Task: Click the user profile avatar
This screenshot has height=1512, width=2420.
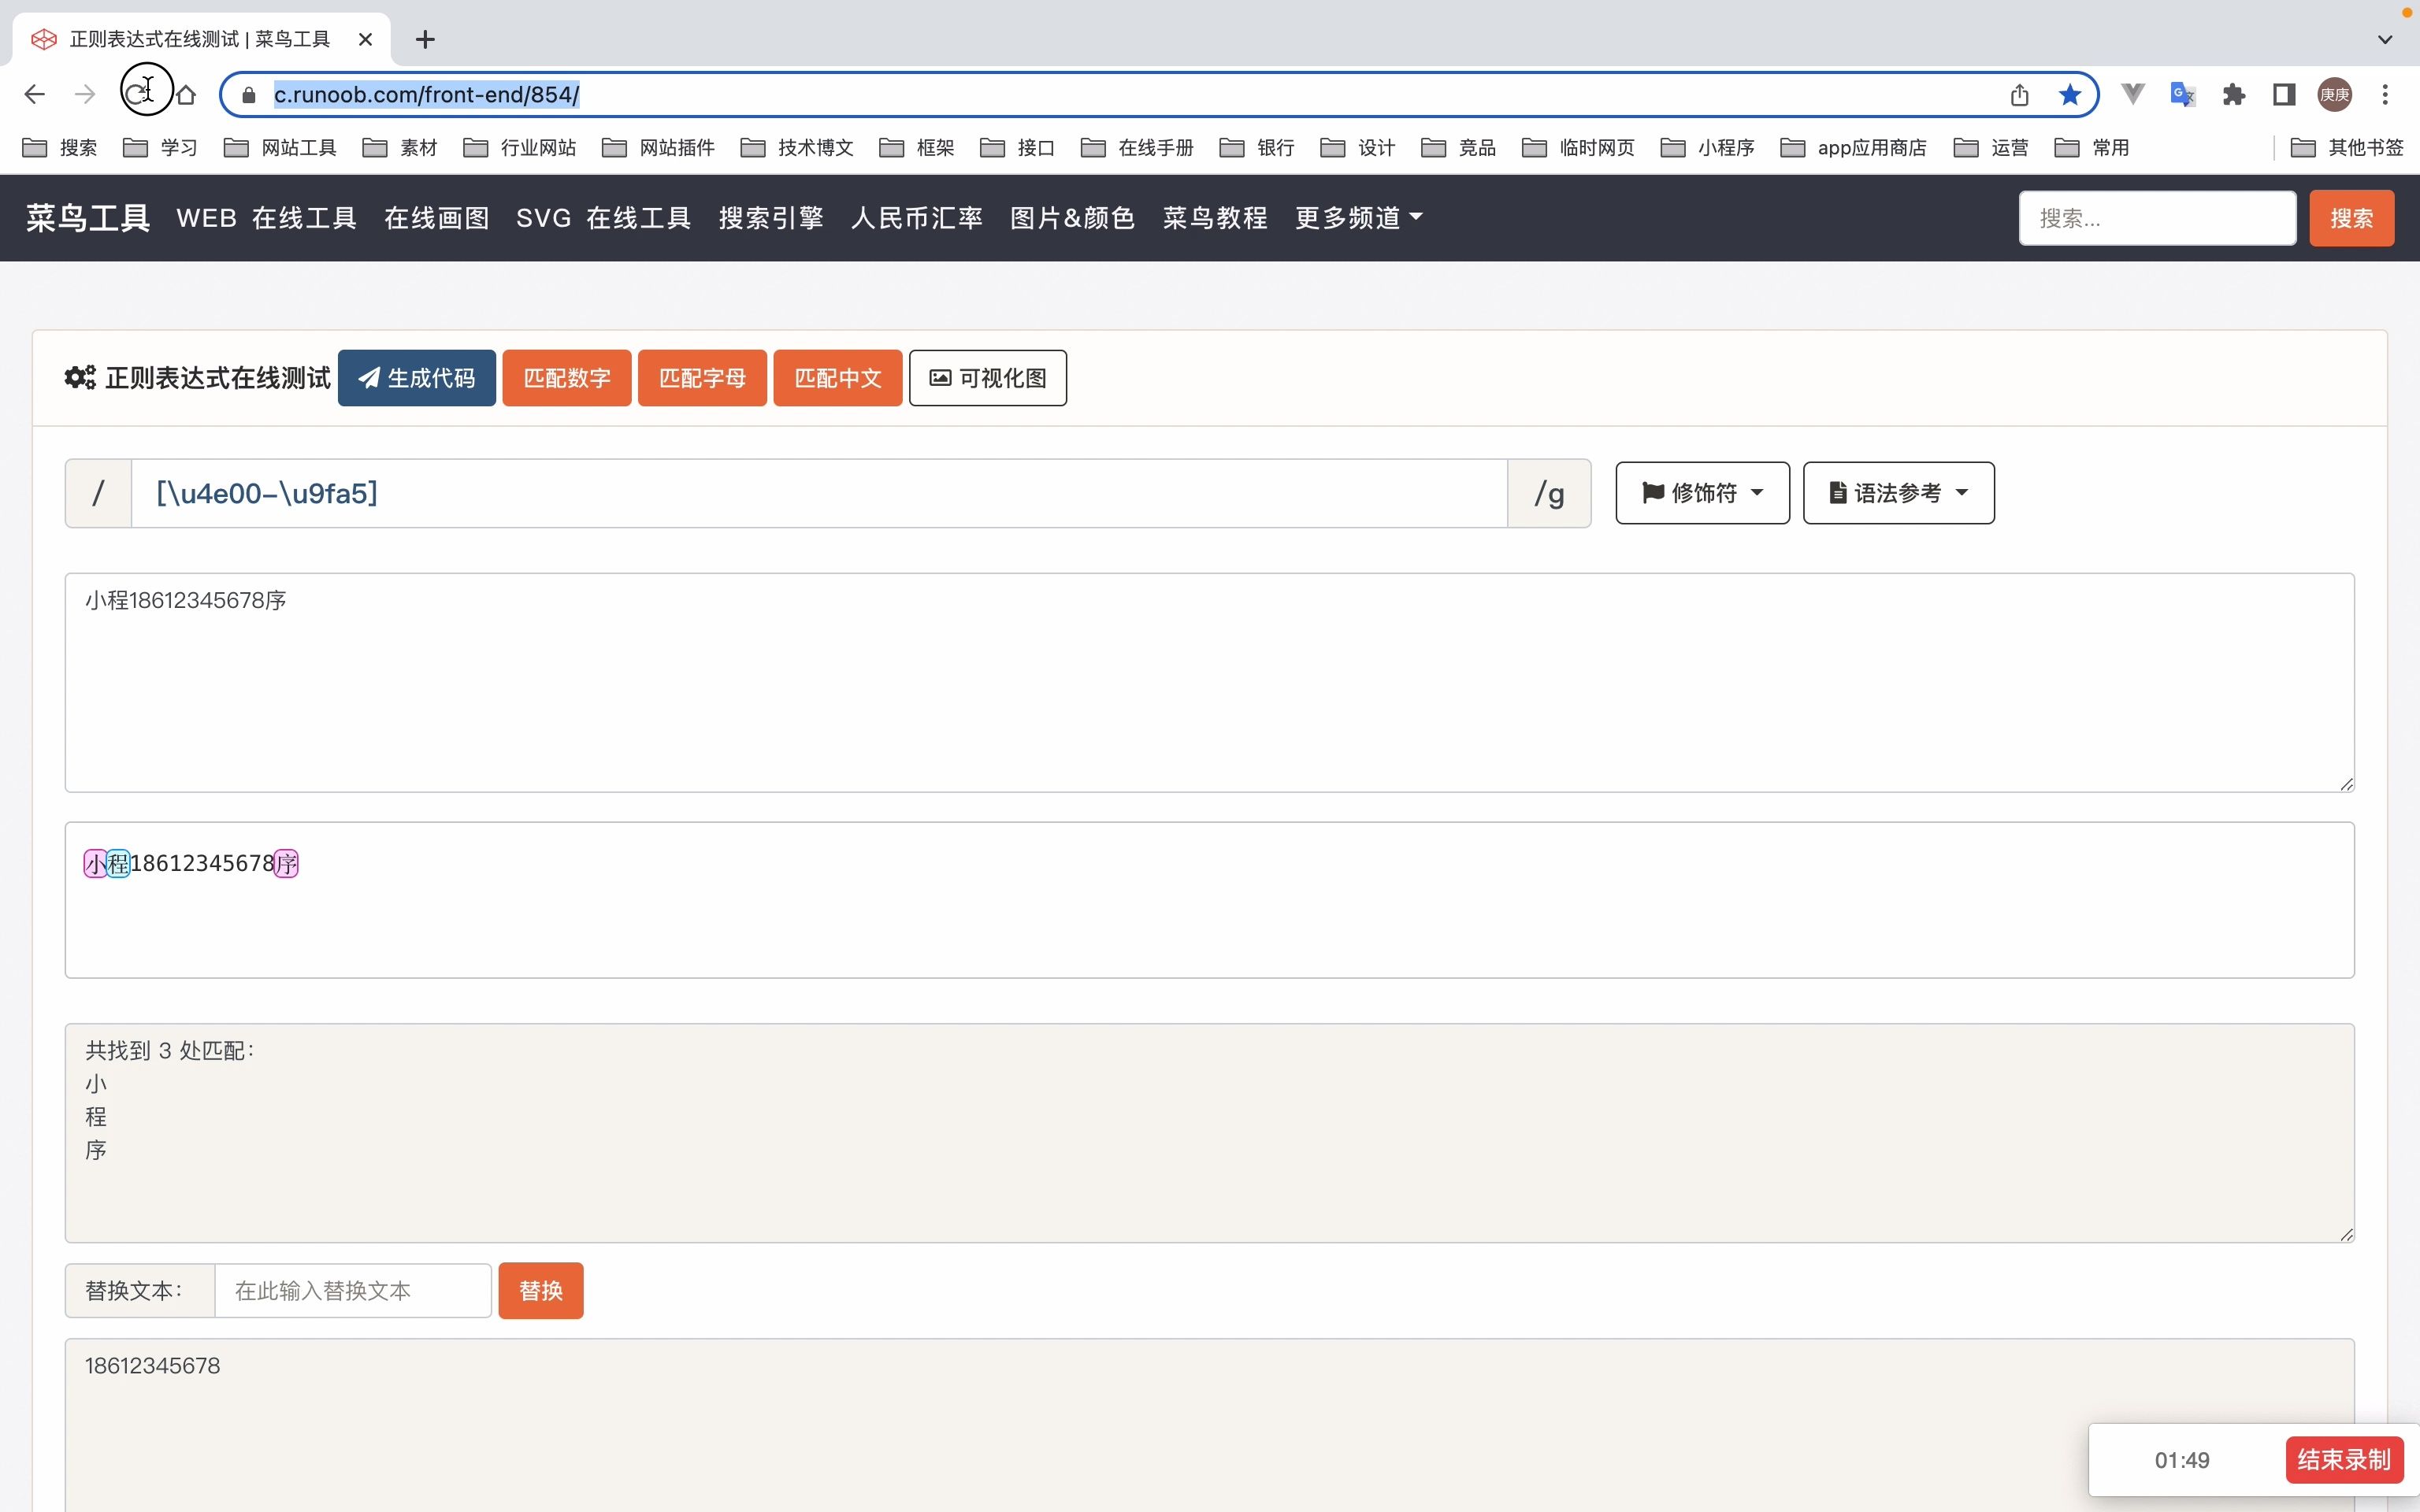Action: (x=2334, y=95)
